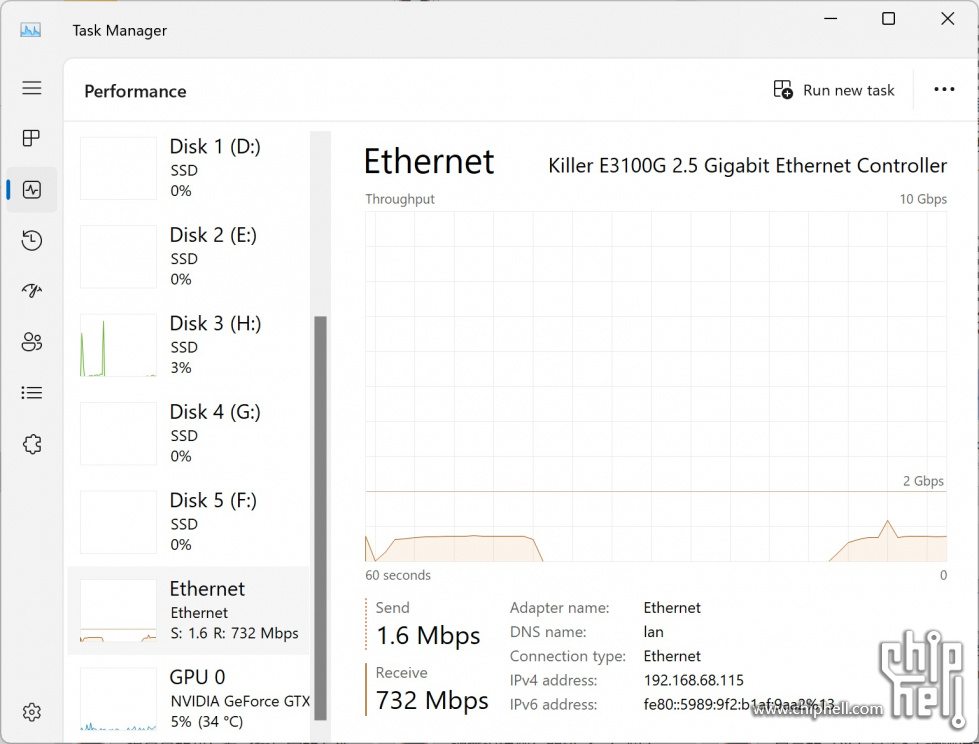
Task: Open the hamburger navigation menu
Action: (x=32, y=88)
